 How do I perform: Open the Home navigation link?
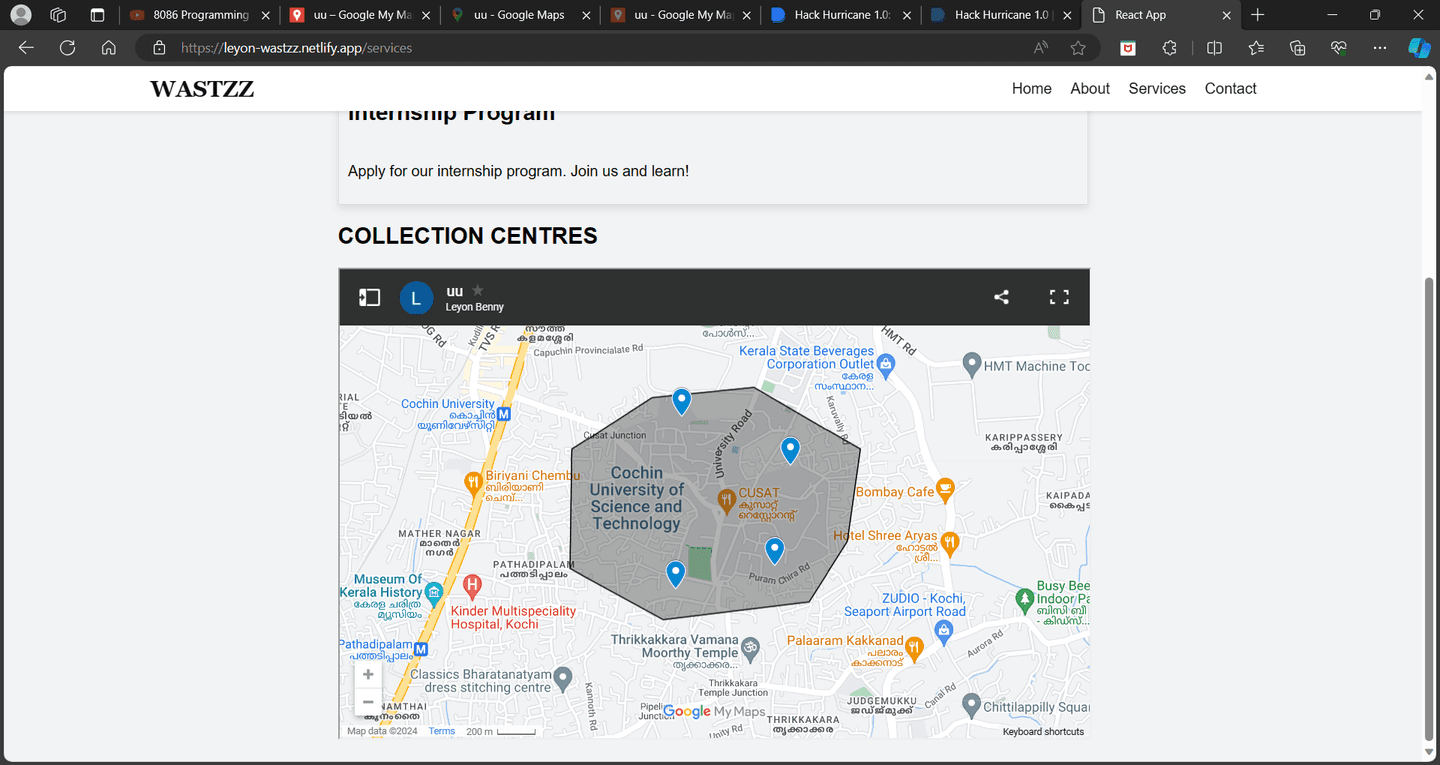1032,88
